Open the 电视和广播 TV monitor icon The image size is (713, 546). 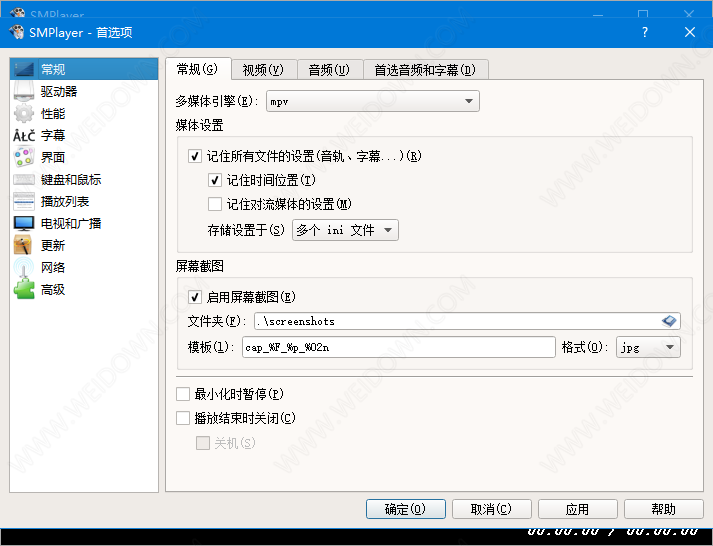[x=24, y=223]
